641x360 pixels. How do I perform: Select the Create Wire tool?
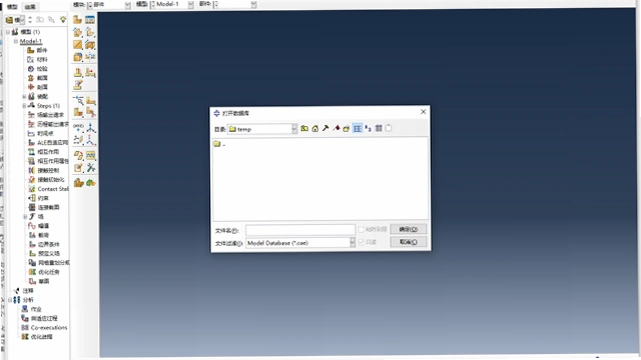click(78, 44)
